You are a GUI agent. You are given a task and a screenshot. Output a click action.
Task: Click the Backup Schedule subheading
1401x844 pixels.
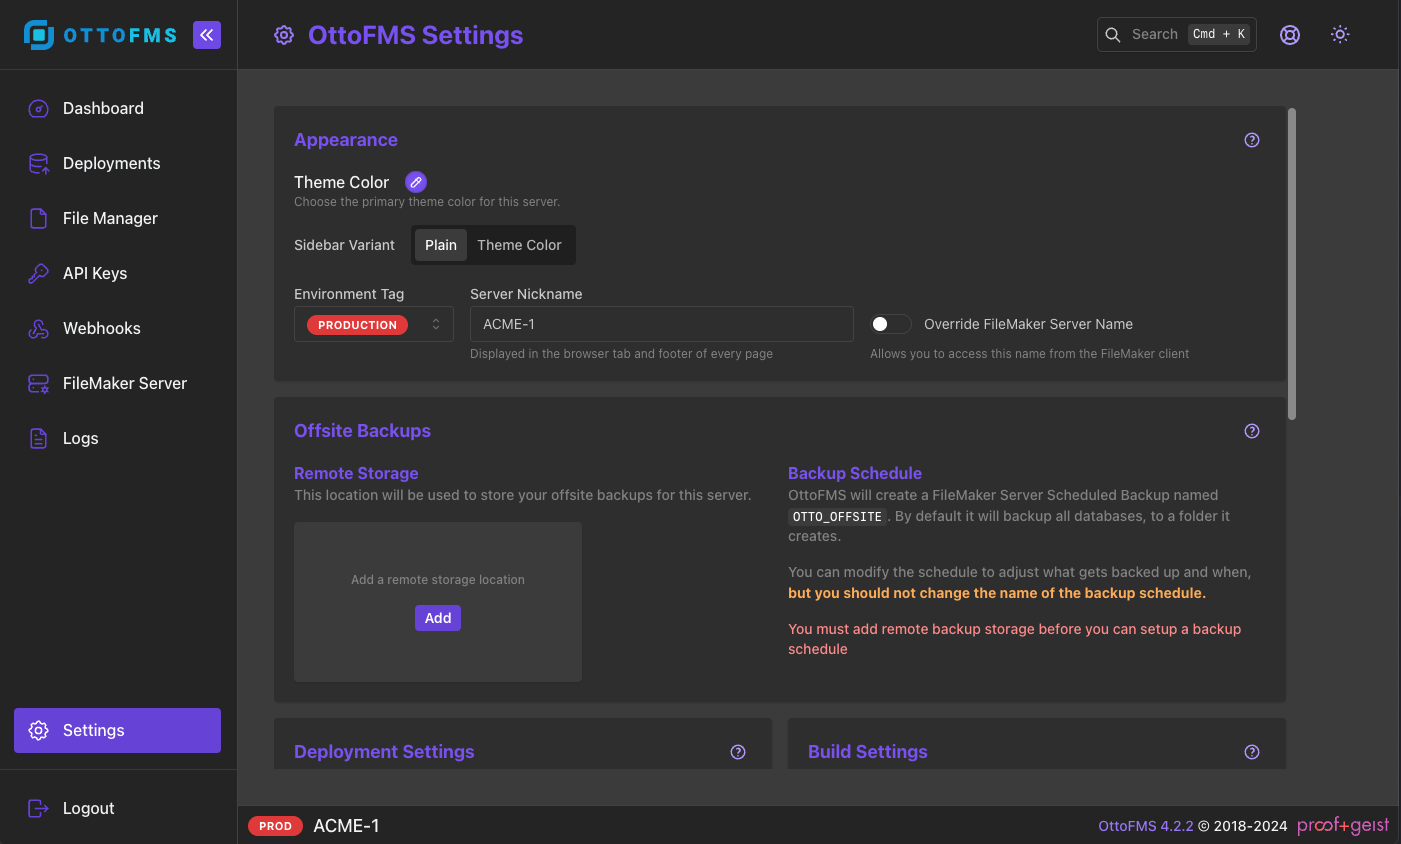855,473
